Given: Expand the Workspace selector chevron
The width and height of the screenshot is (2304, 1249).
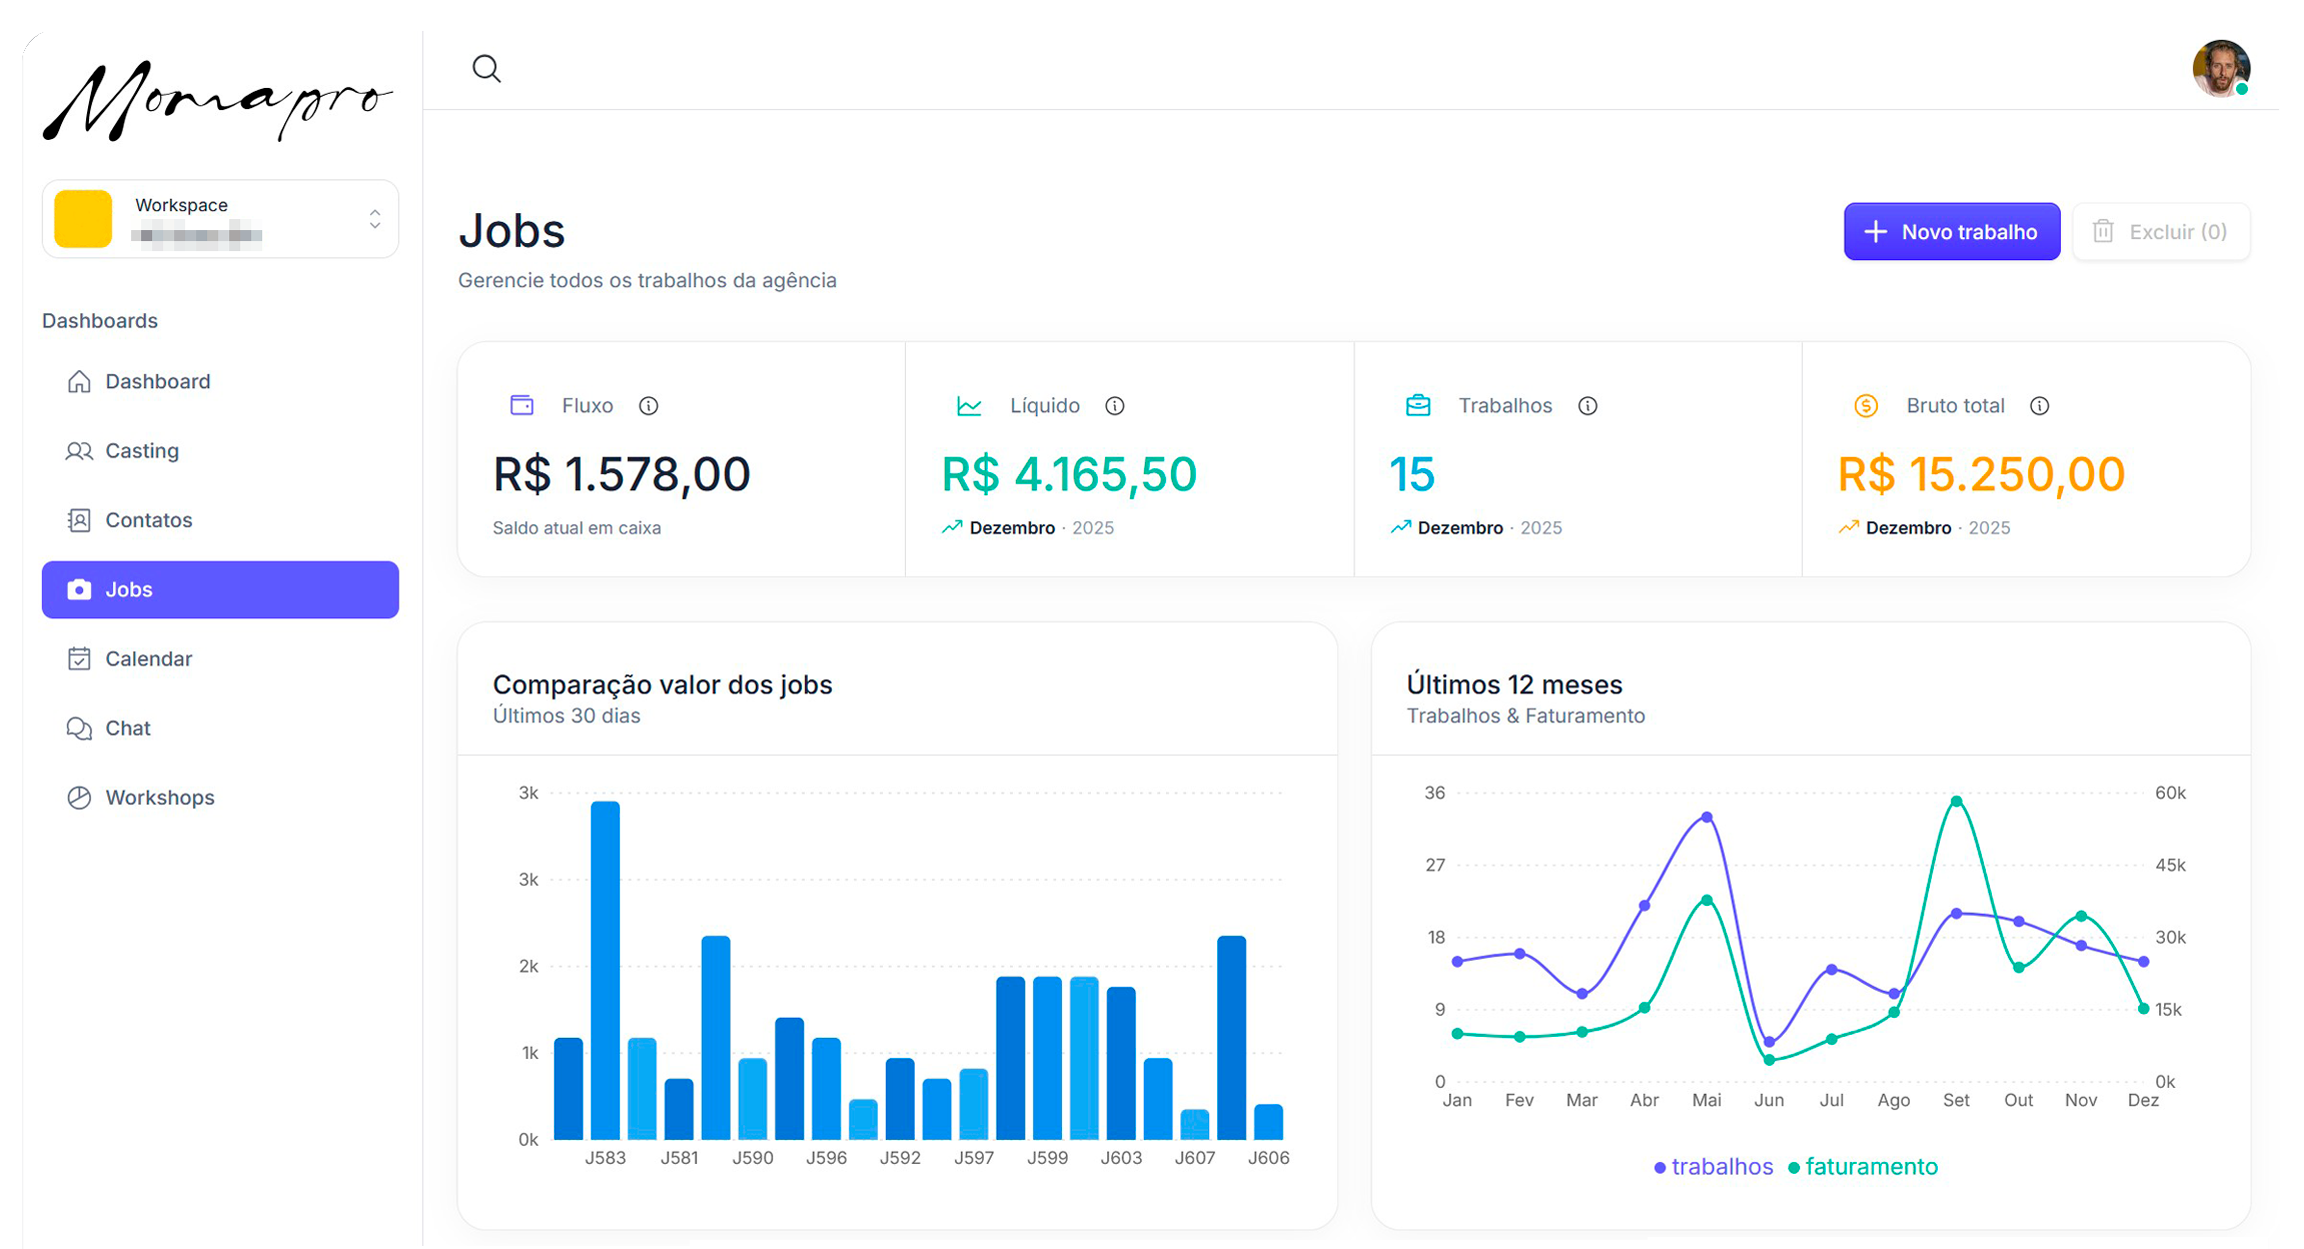Looking at the screenshot, I should [x=375, y=219].
